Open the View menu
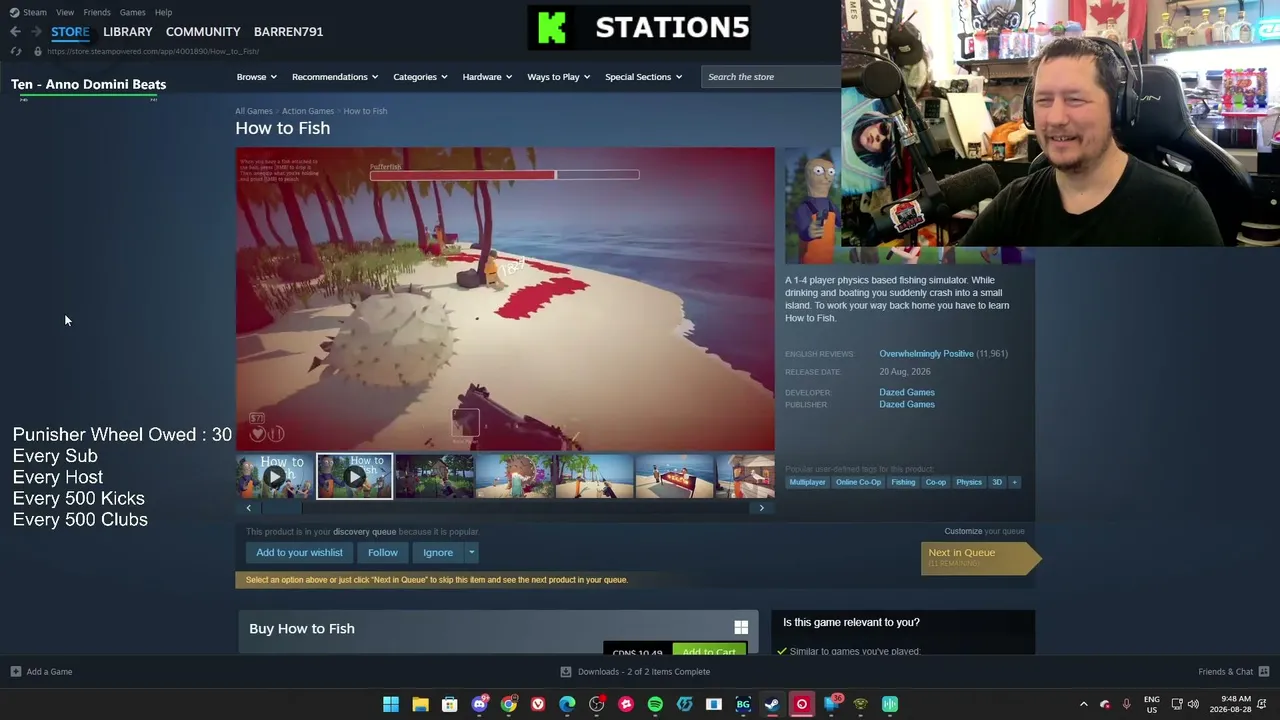The image size is (1280, 720). tap(65, 12)
